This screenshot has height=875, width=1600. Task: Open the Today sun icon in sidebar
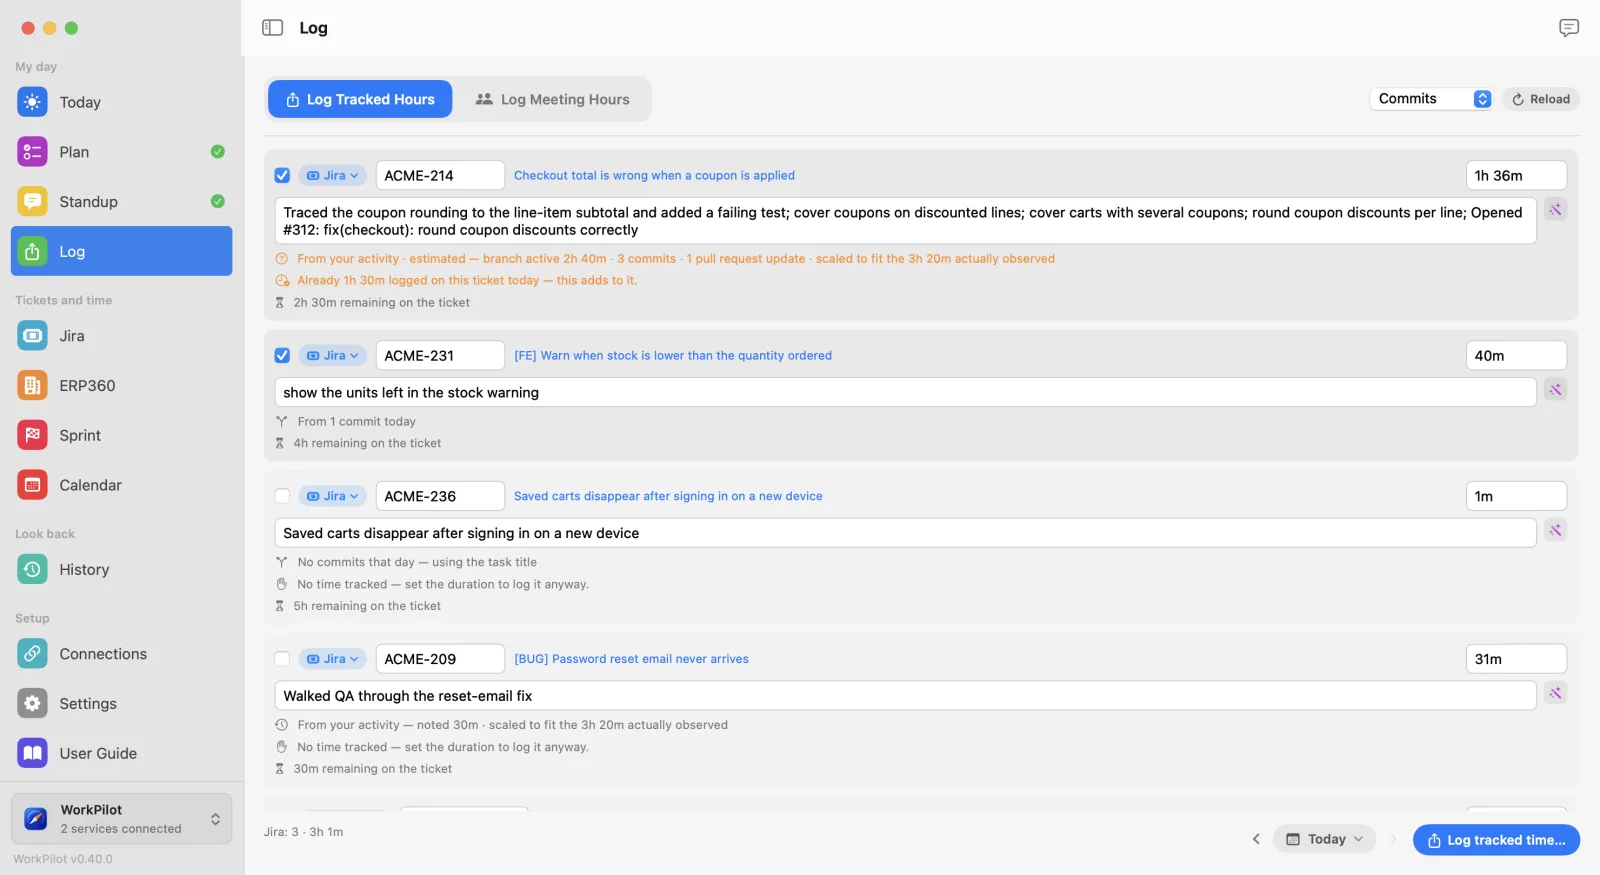[32, 102]
